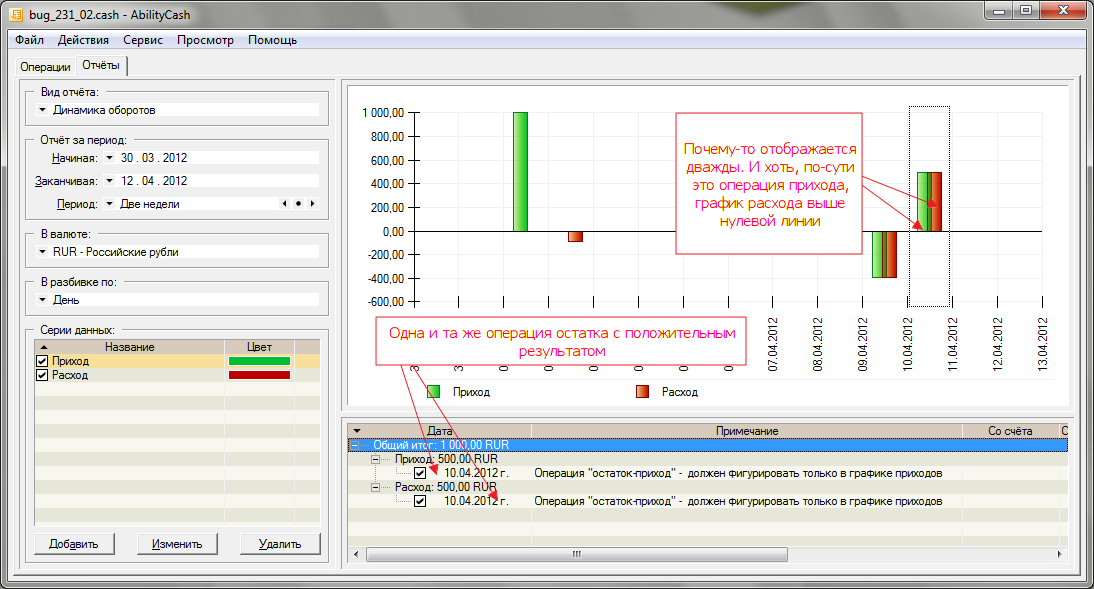Click the green color swatch for Приход
Image resolution: width=1094 pixels, height=589 pixels.
tap(259, 361)
